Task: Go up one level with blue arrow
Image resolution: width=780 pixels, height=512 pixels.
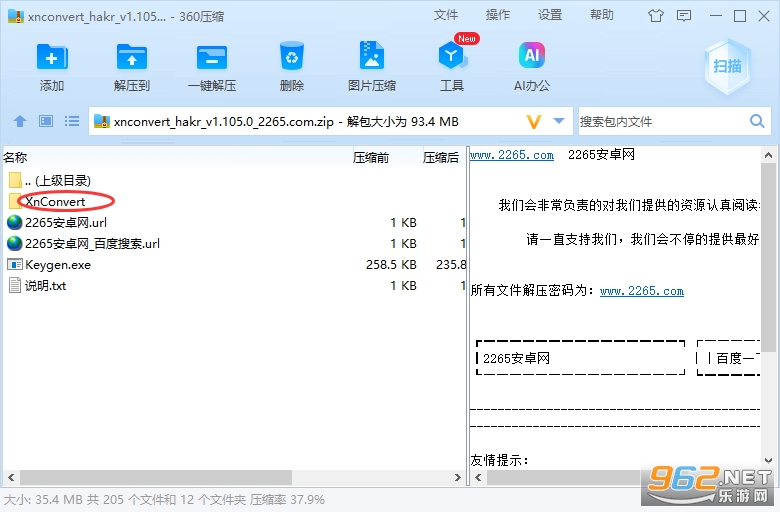Action: 20,121
